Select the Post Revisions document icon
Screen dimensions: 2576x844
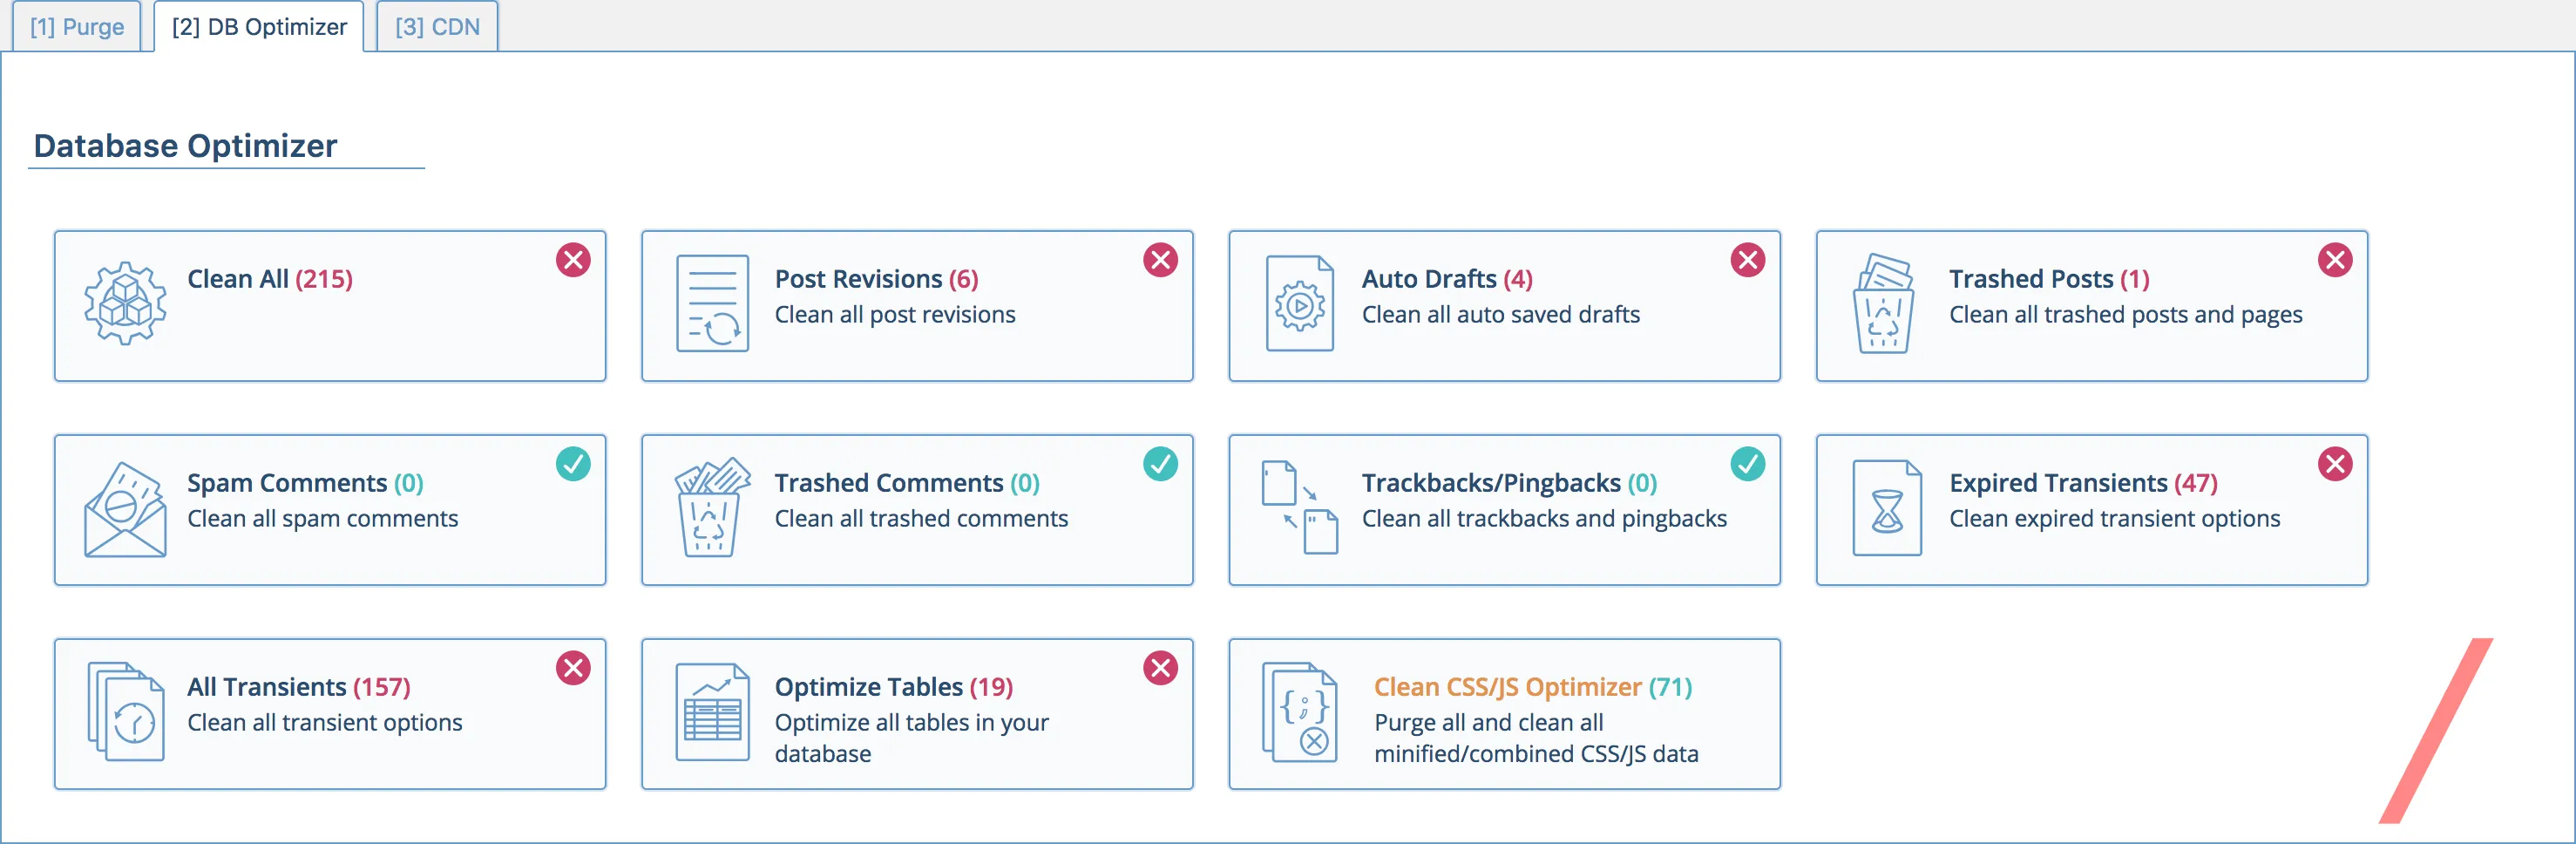point(714,307)
